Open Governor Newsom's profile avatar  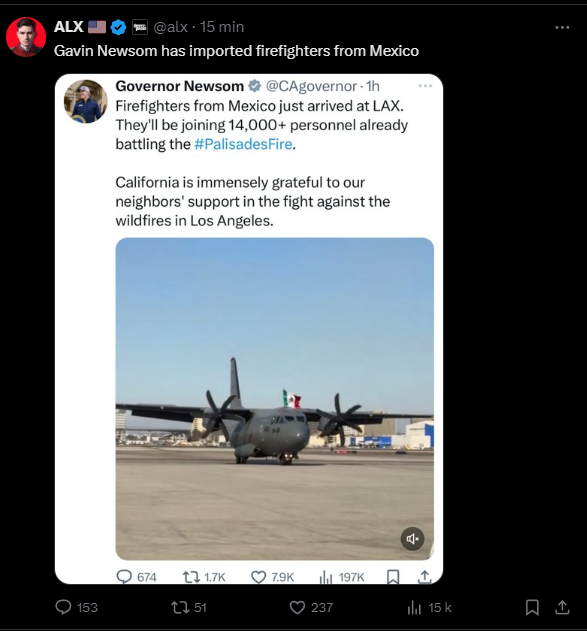[86, 101]
